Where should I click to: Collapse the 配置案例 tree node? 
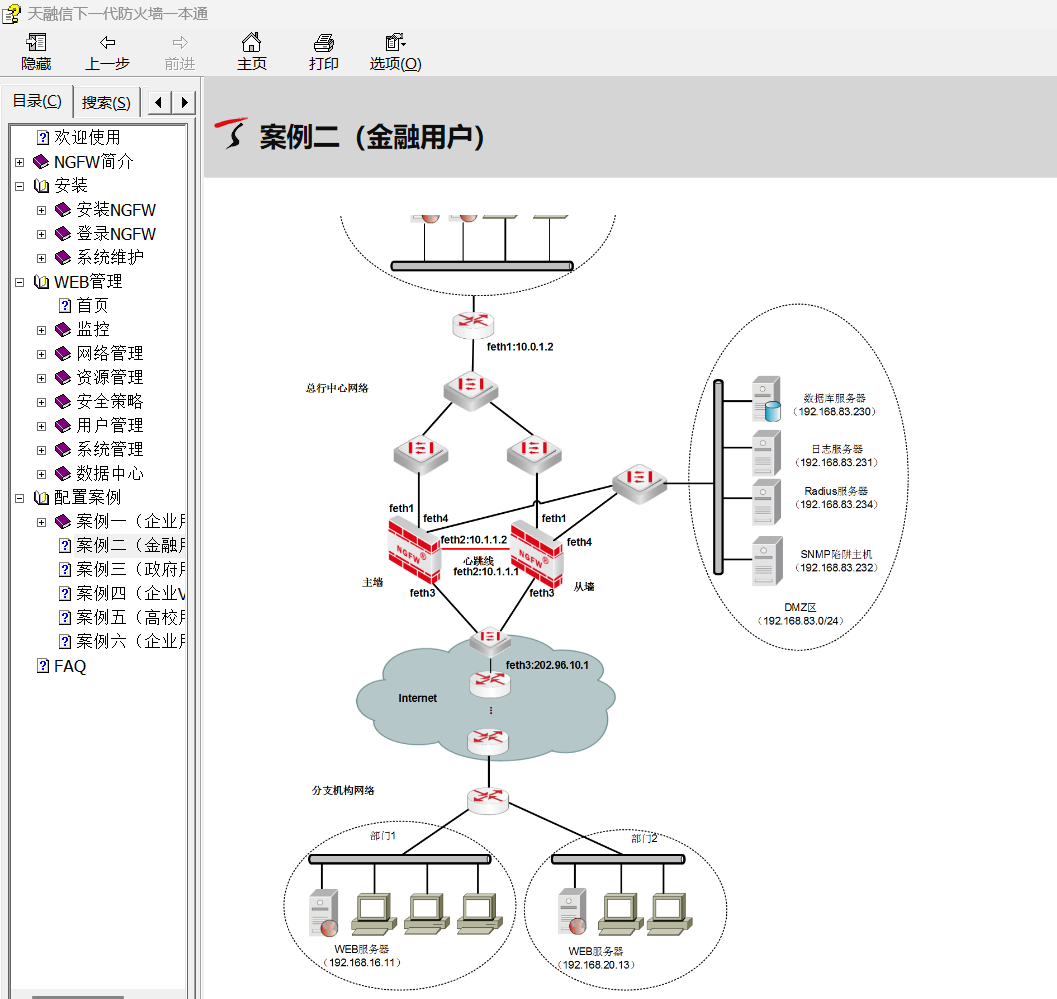point(19,498)
